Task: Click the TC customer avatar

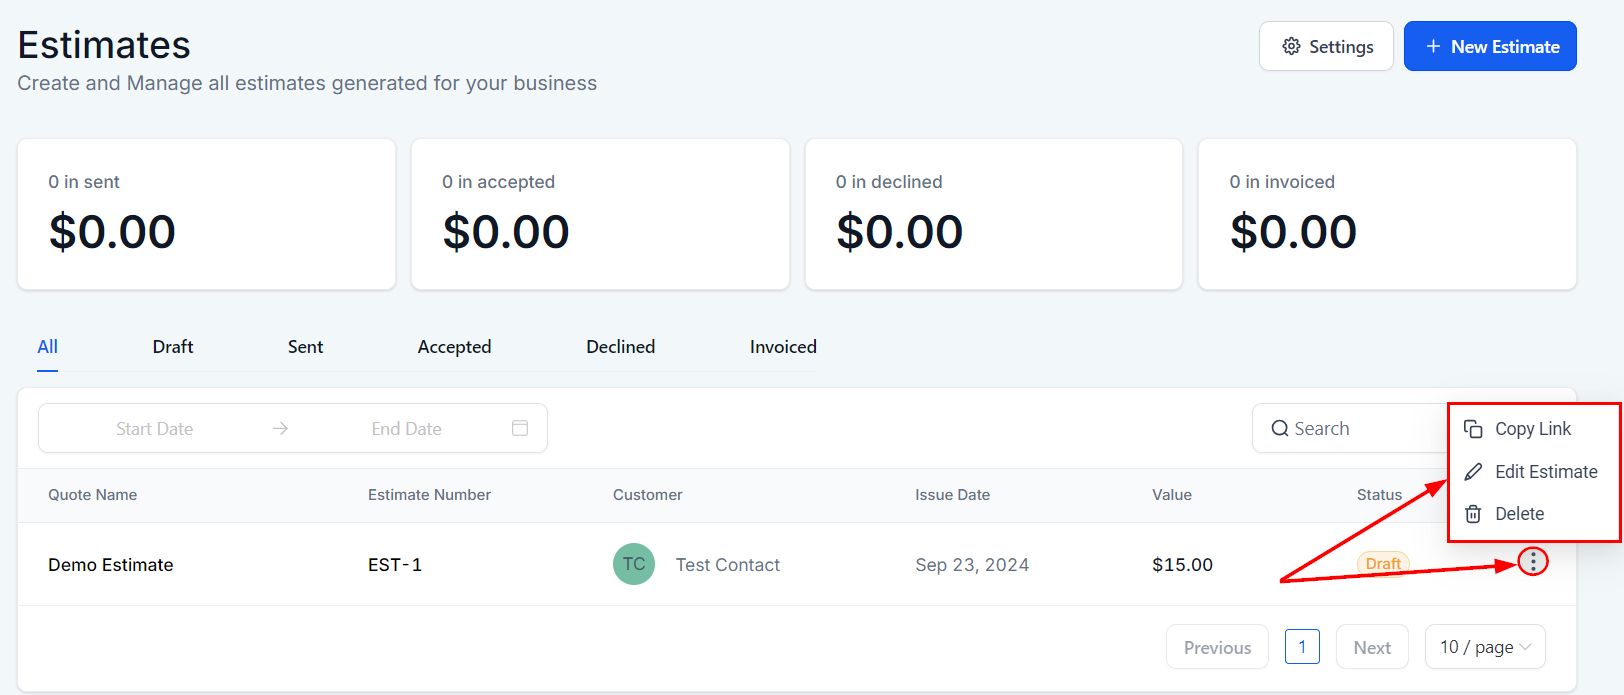Action: [634, 564]
